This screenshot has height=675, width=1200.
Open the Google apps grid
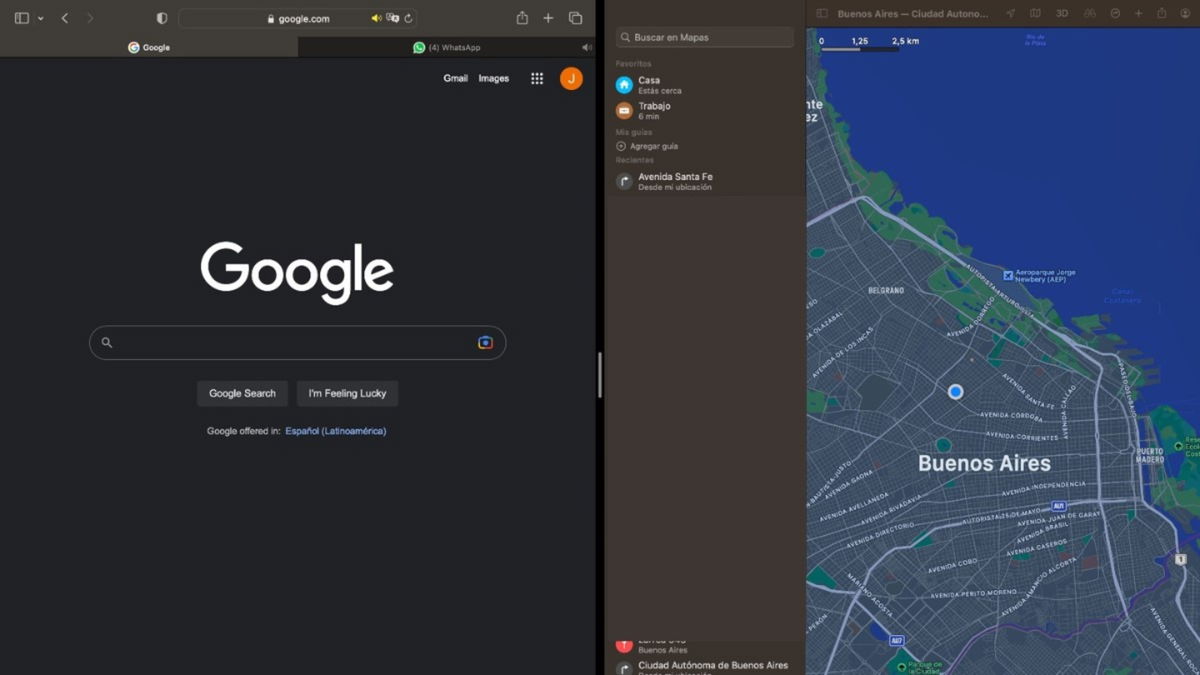537,78
